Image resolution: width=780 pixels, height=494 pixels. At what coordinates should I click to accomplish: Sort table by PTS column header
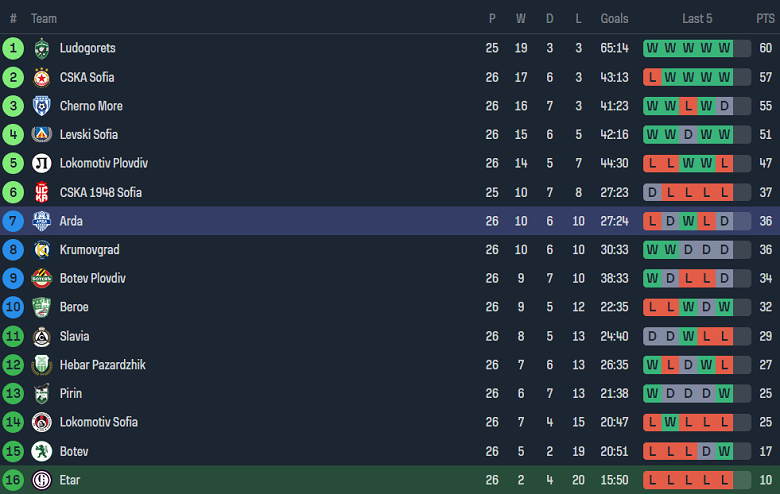pyautogui.click(x=765, y=18)
